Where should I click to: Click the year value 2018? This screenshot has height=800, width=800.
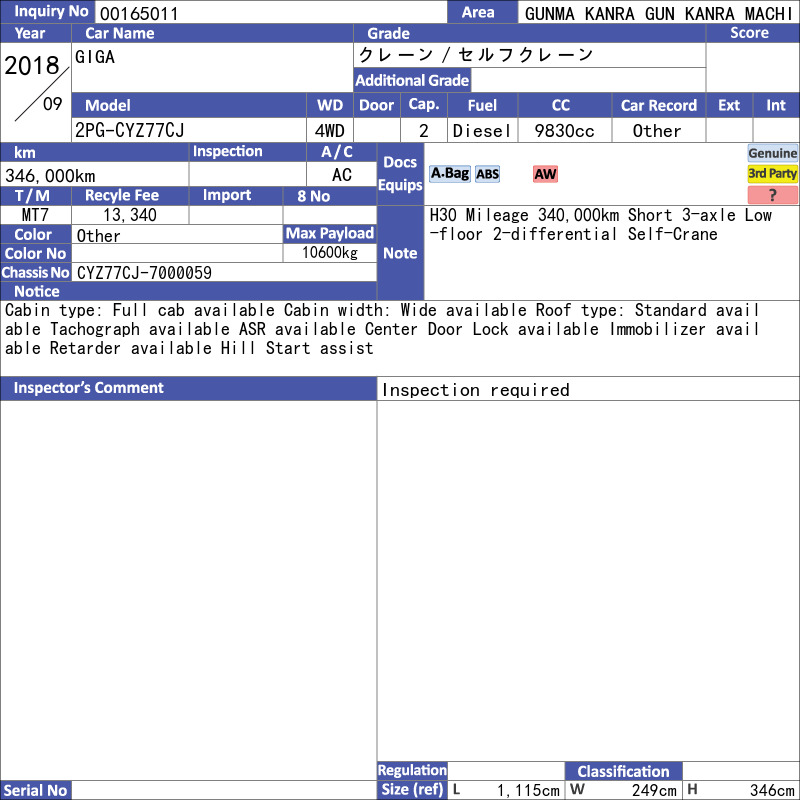point(32,65)
